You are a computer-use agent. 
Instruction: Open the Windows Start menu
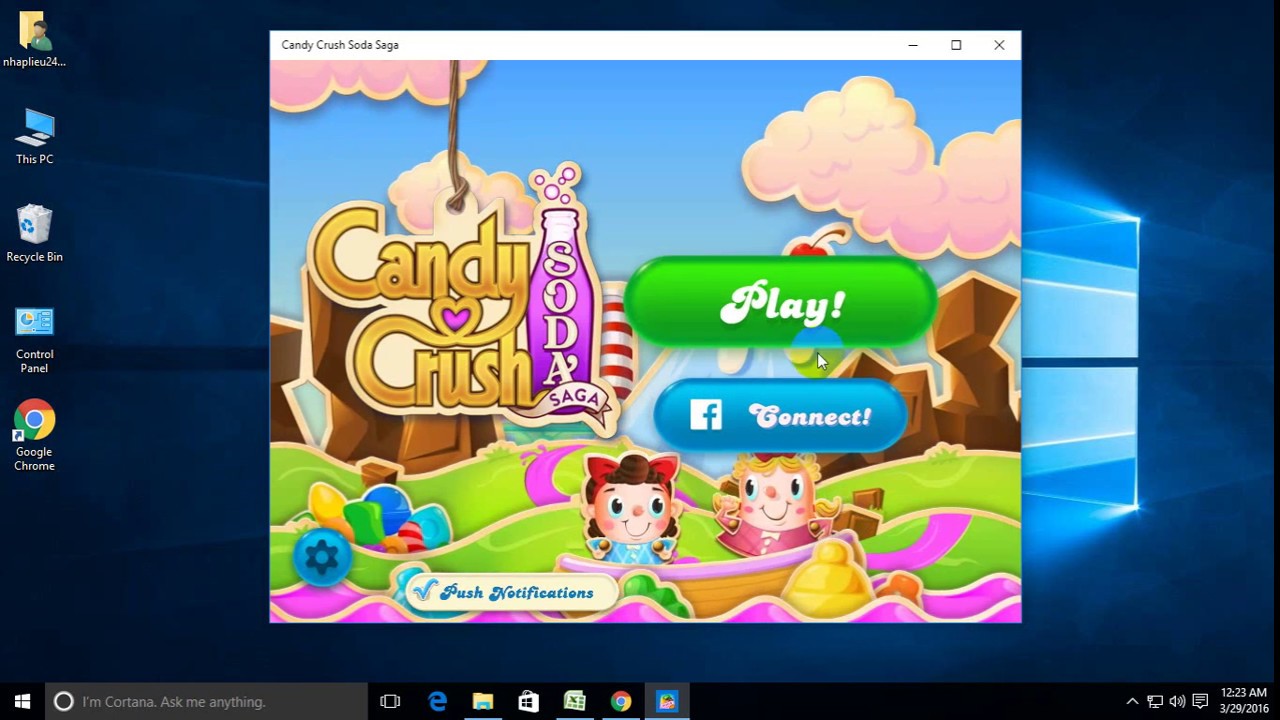tap(23, 701)
